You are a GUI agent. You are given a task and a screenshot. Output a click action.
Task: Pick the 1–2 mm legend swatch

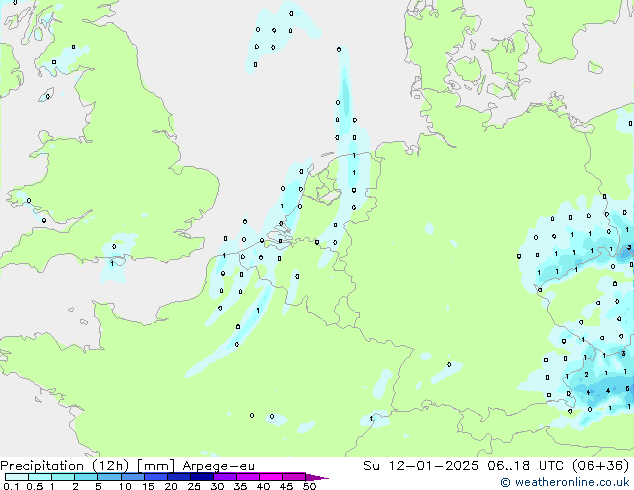tap(63, 477)
